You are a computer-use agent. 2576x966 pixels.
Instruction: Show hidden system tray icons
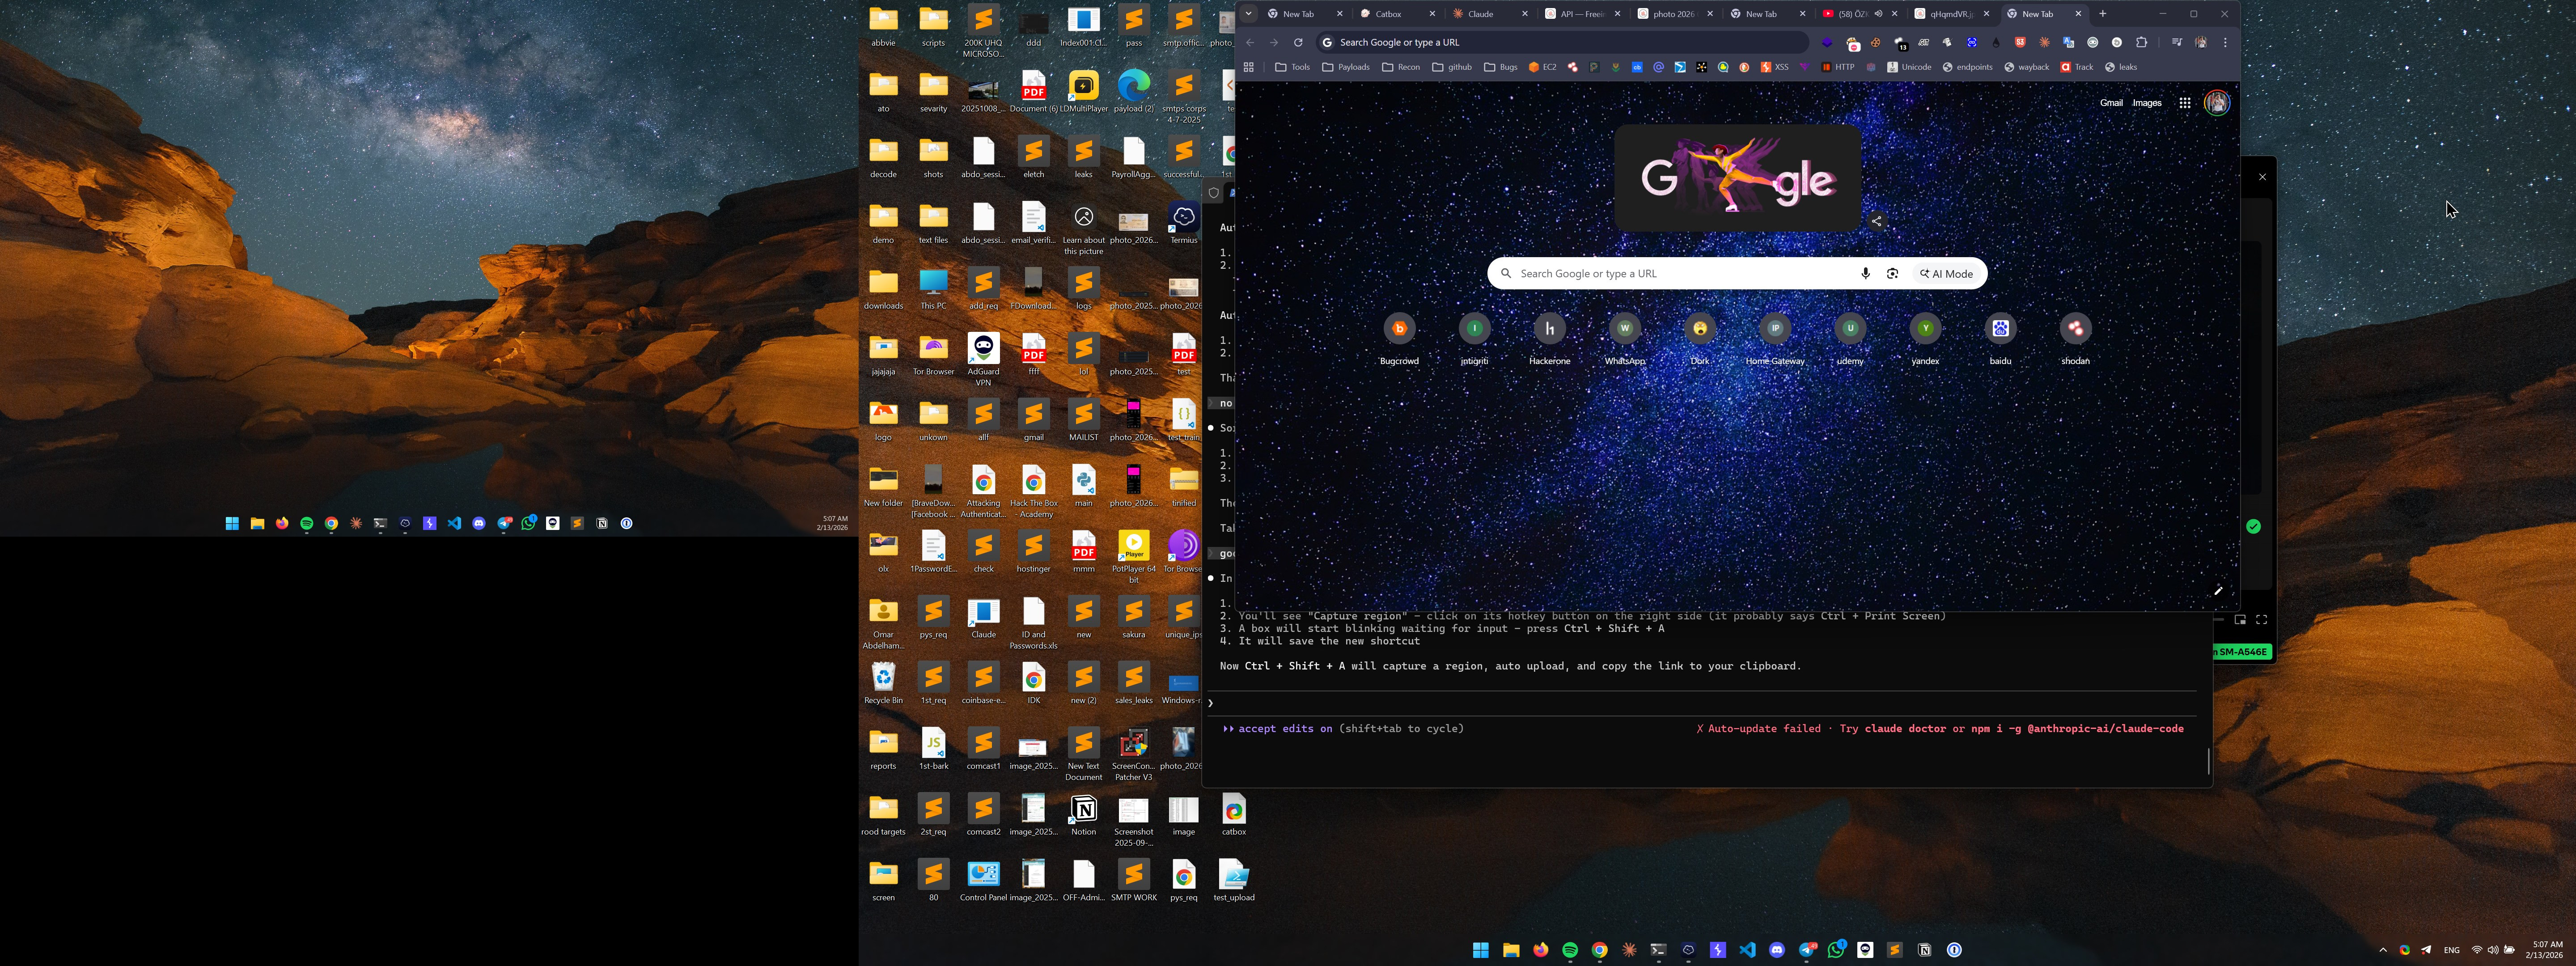(2382, 950)
